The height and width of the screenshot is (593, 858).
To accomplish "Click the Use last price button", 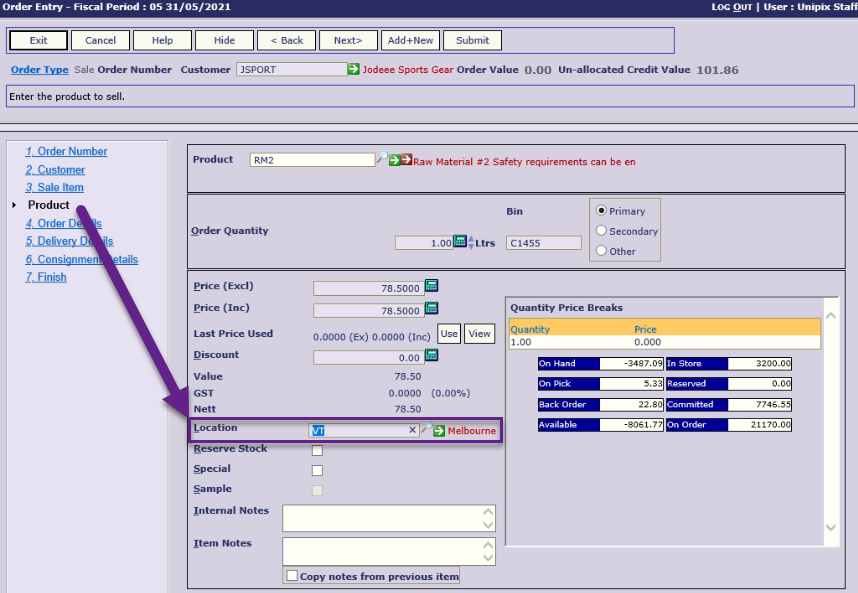I will tap(448, 334).
